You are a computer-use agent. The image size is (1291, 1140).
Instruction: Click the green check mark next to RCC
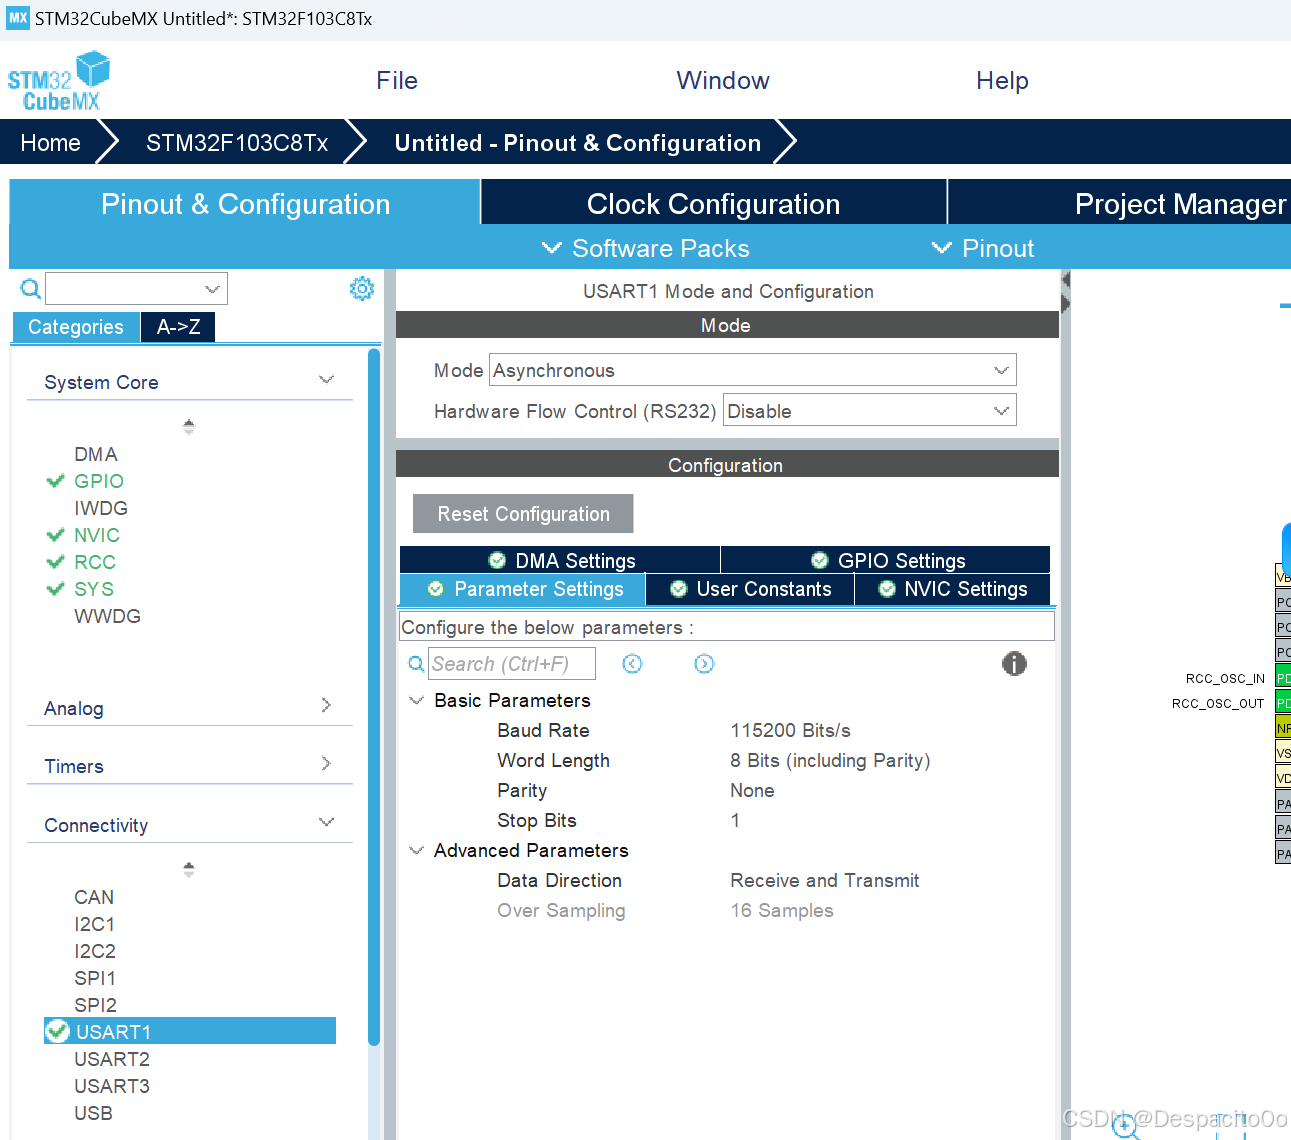[x=56, y=562]
